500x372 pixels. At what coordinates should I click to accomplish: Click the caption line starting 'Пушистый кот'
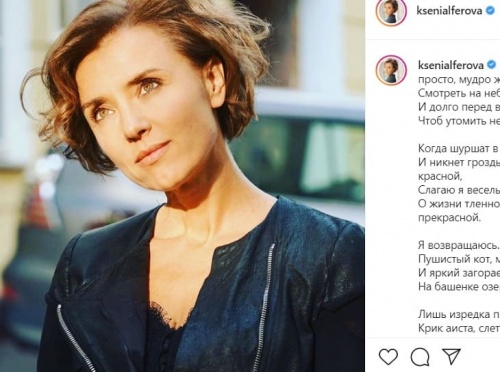[x=459, y=259]
